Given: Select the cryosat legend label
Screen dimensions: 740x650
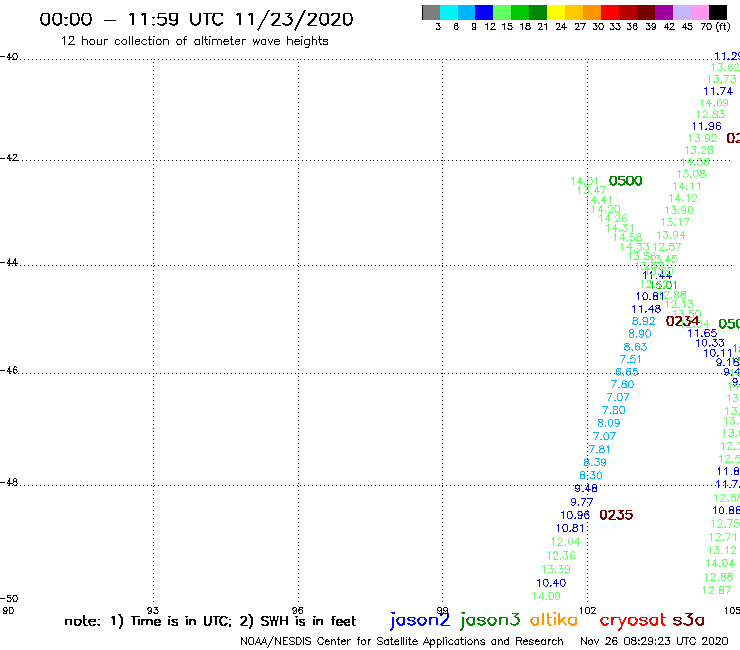Looking at the screenshot, I should click(633, 620).
